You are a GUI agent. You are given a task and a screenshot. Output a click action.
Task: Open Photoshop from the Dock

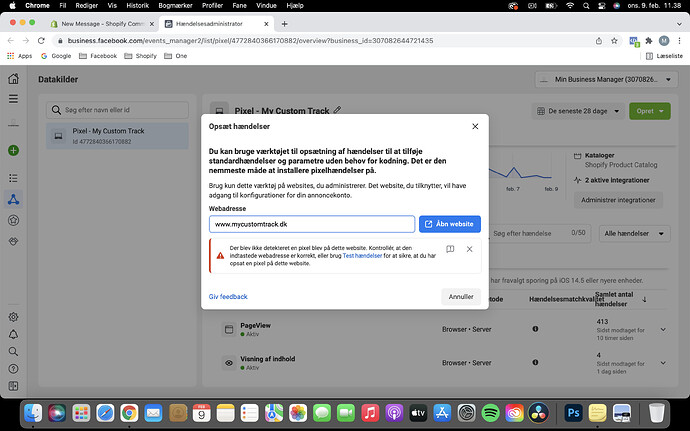[573, 413]
